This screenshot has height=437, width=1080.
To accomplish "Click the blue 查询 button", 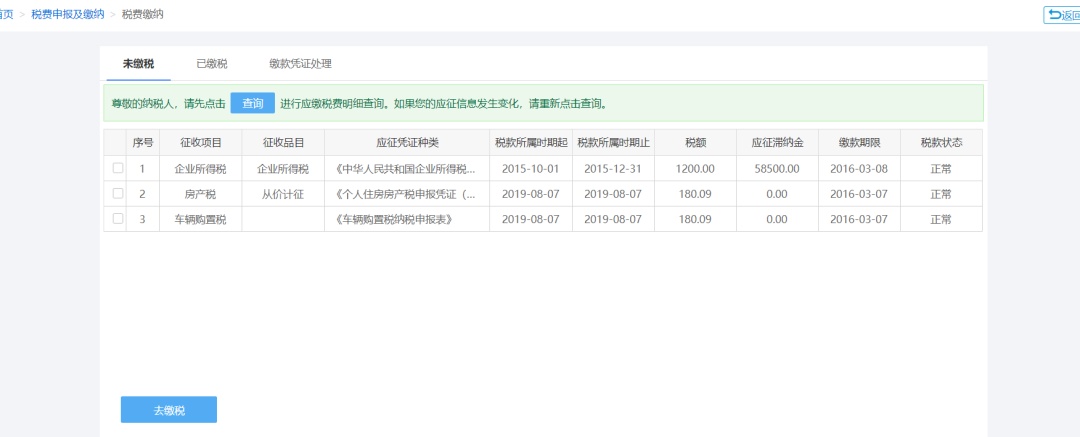I will pos(252,103).
